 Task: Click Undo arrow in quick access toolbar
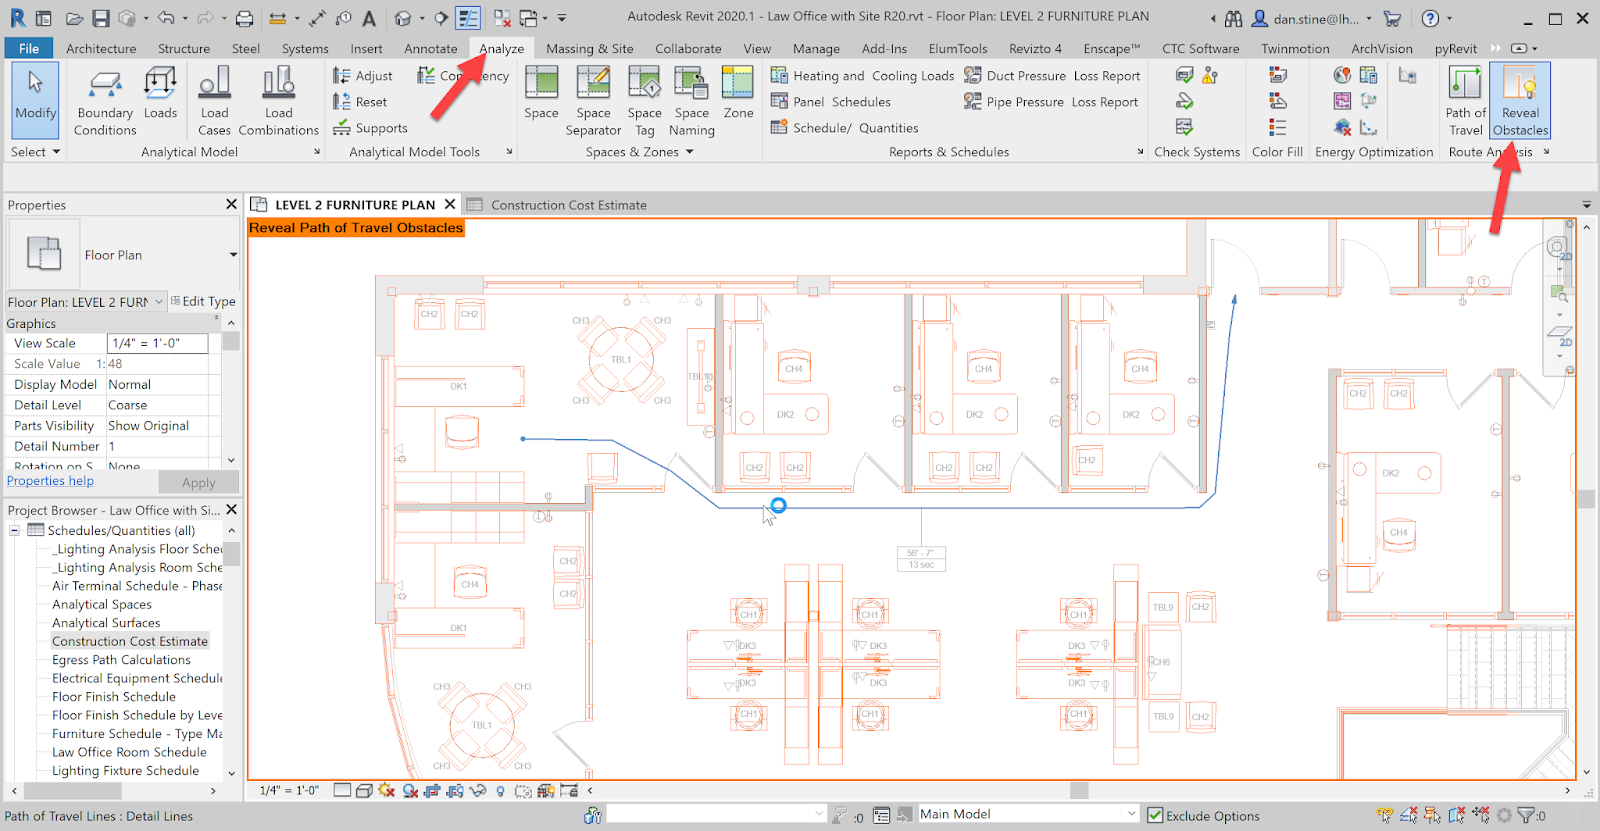click(x=166, y=18)
